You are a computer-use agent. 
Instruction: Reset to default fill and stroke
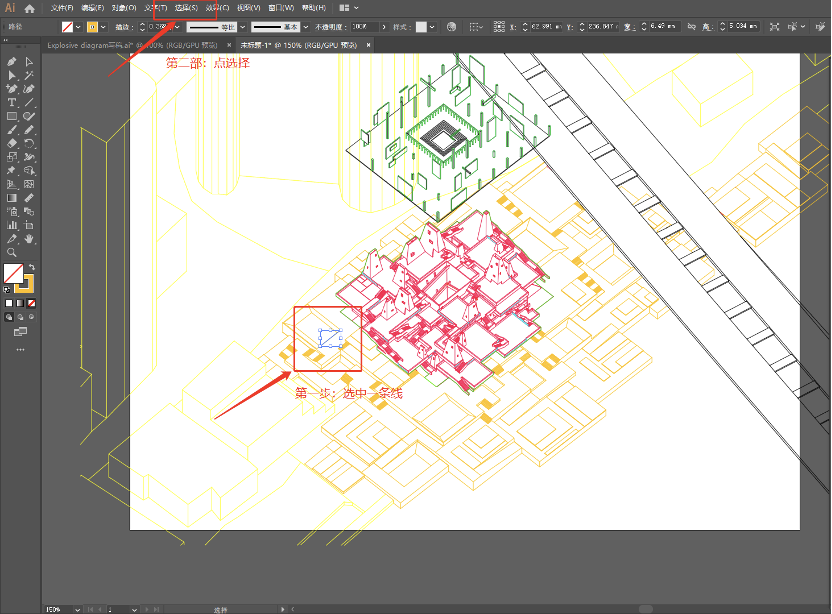(7, 290)
